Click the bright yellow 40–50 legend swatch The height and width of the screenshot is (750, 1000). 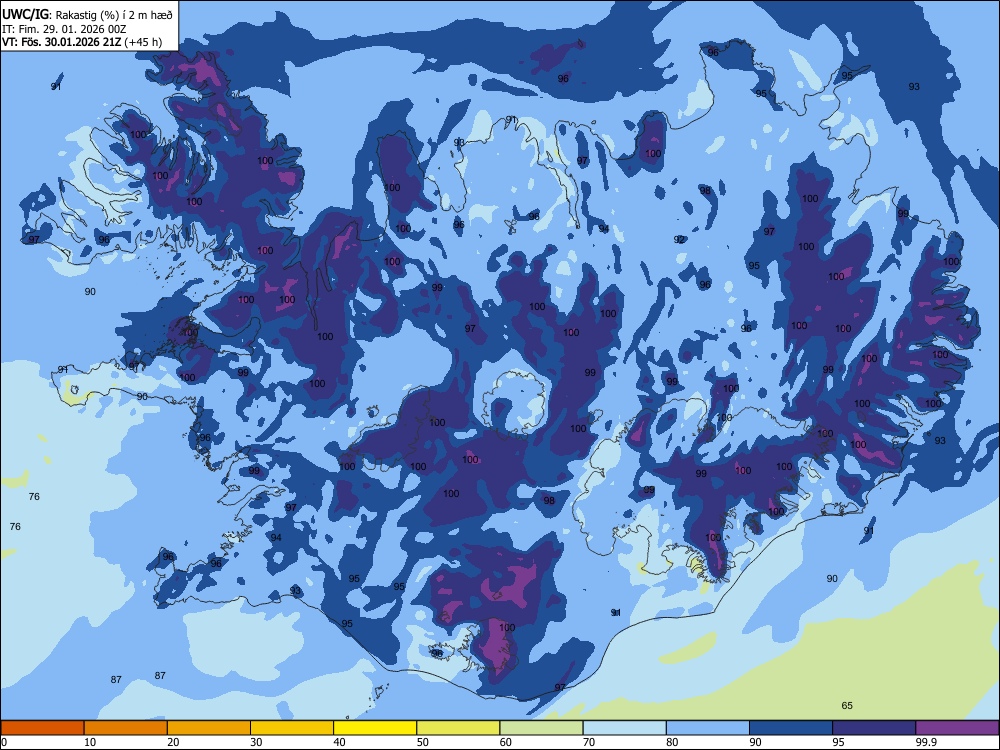tap(375, 728)
